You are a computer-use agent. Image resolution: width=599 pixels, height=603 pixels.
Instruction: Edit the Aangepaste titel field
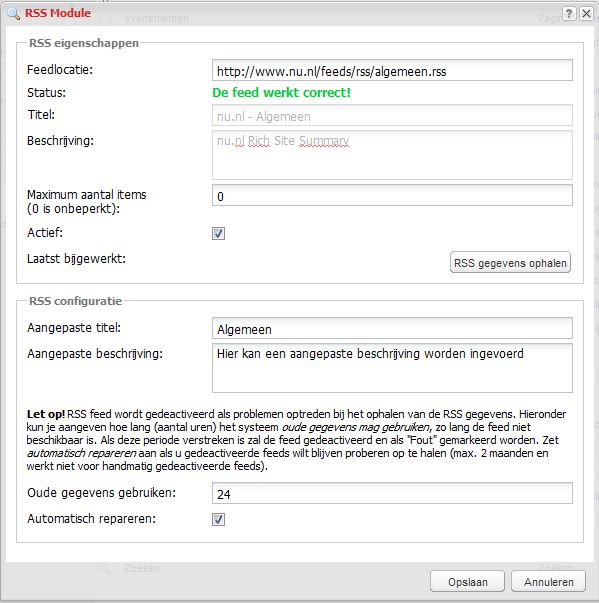392,328
